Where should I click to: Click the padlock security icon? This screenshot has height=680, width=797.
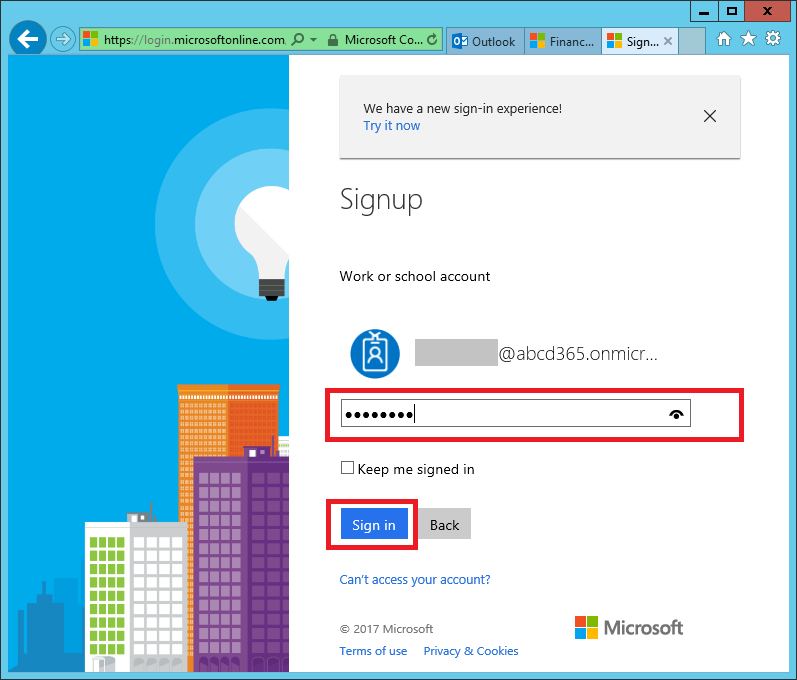333,40
